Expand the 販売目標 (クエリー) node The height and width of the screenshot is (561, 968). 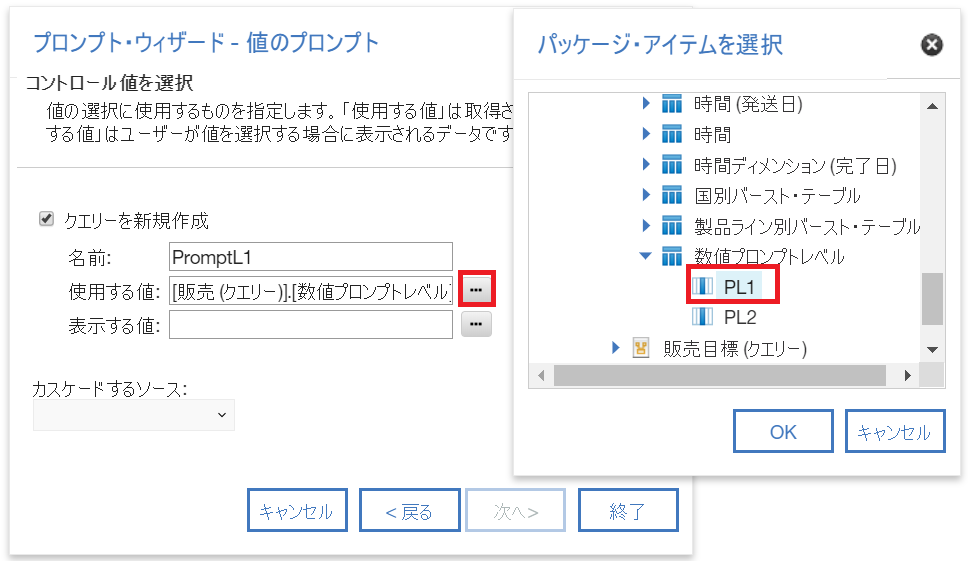(x=615, y=347)
